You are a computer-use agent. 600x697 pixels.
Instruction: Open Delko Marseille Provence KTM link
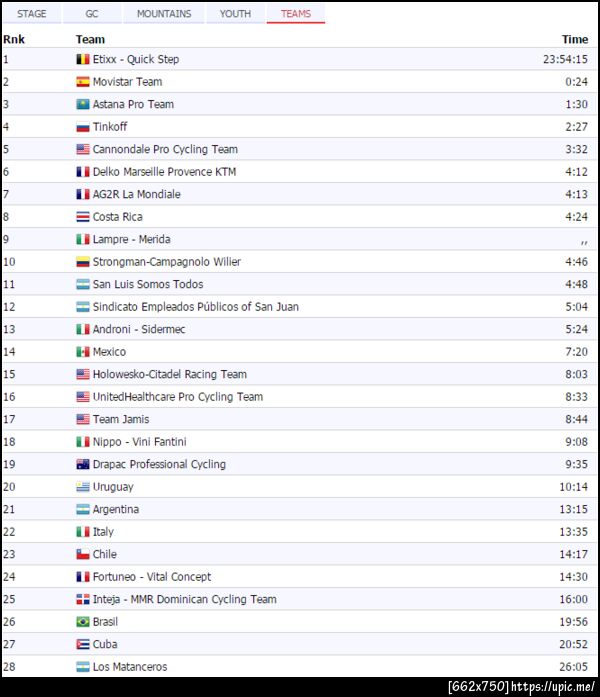click(x=164, y=172)
